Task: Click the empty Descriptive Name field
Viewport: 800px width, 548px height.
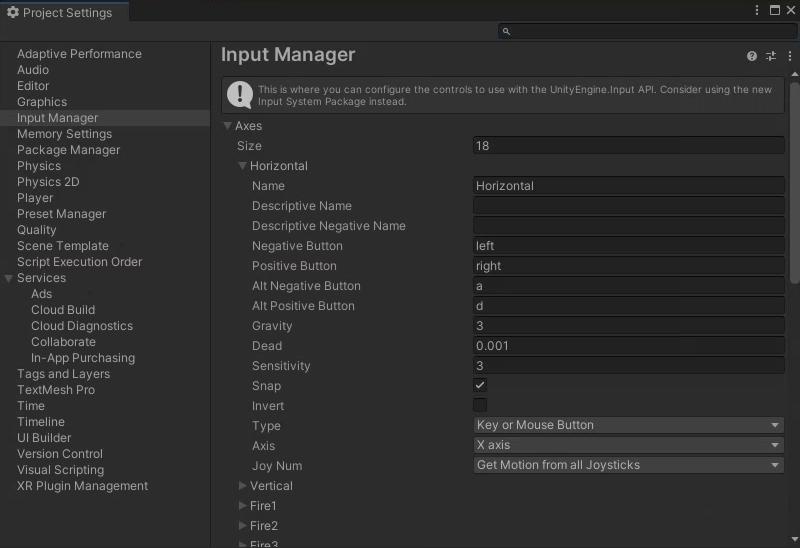Action: point(629,206)
